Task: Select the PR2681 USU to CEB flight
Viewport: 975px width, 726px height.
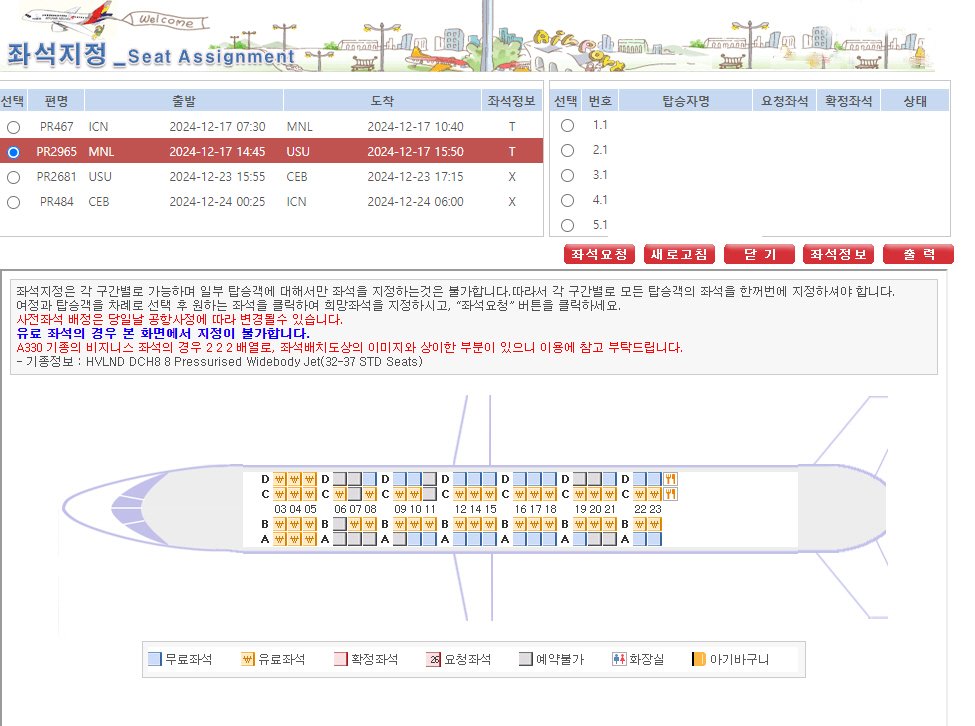Action: 13,177
